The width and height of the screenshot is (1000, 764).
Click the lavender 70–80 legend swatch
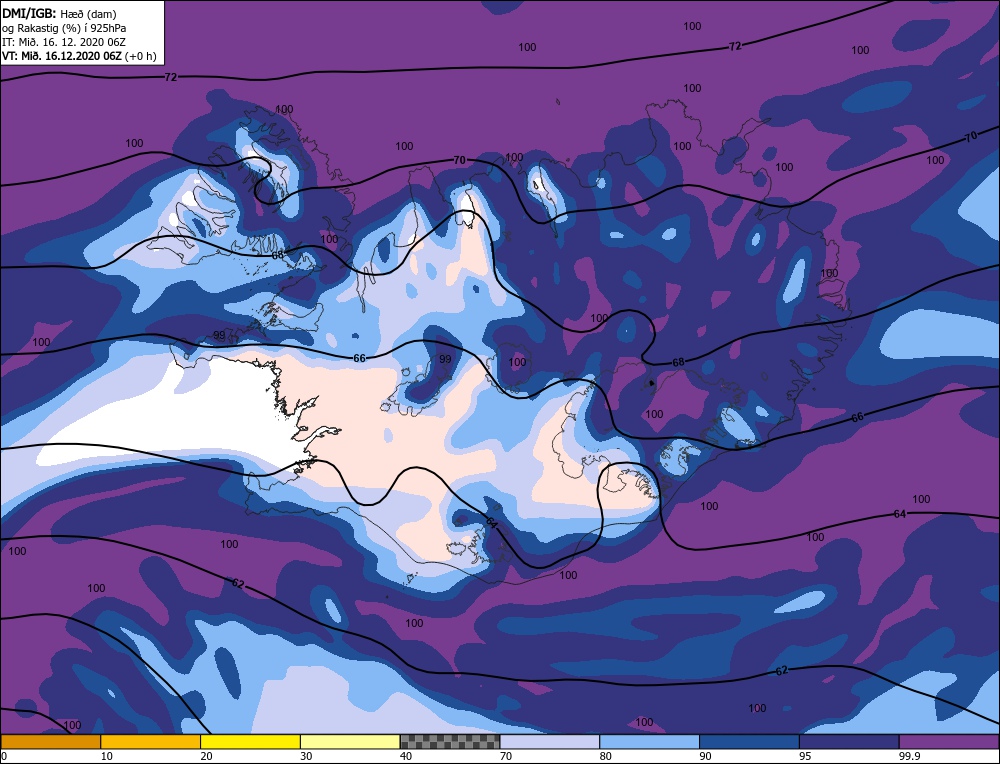pyautogui.click(x=550, y=741)
